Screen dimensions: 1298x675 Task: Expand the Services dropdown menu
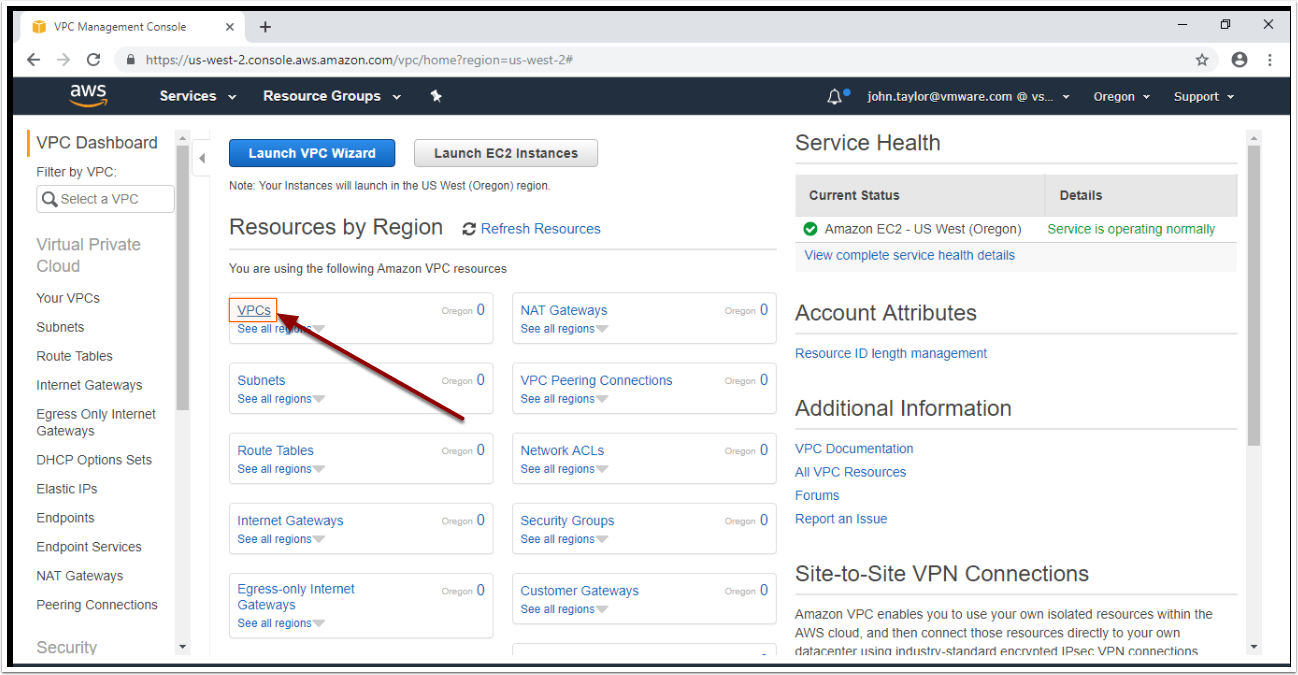pyautogui.click(x=197, y=96)
